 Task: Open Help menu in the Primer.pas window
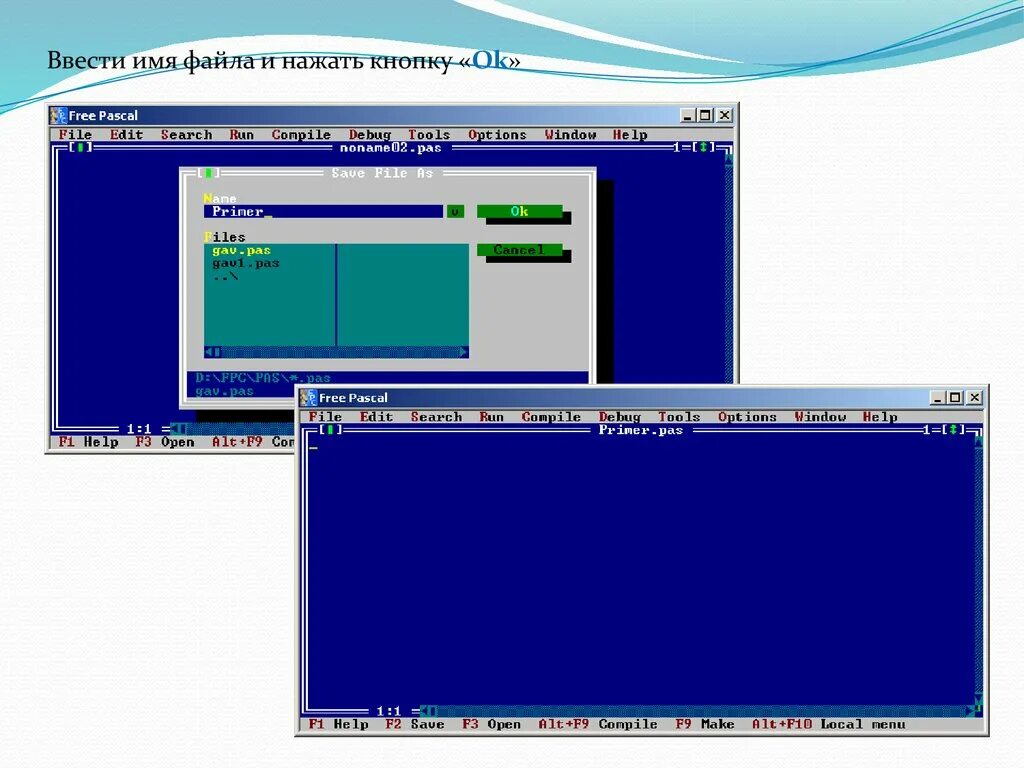point(880,417)
